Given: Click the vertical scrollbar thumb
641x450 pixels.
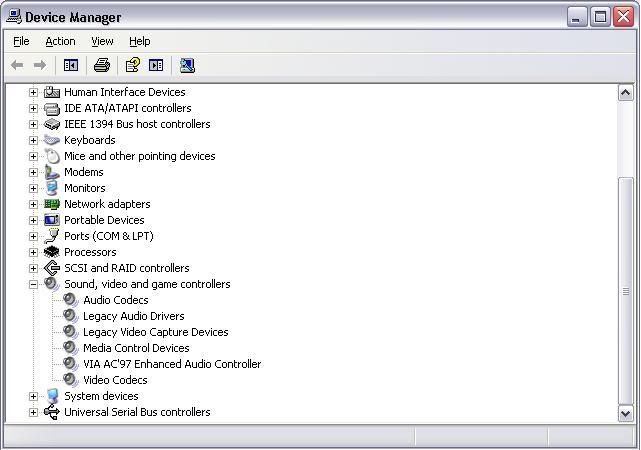Looking at the screenshot, I should (x=625, y=291).
